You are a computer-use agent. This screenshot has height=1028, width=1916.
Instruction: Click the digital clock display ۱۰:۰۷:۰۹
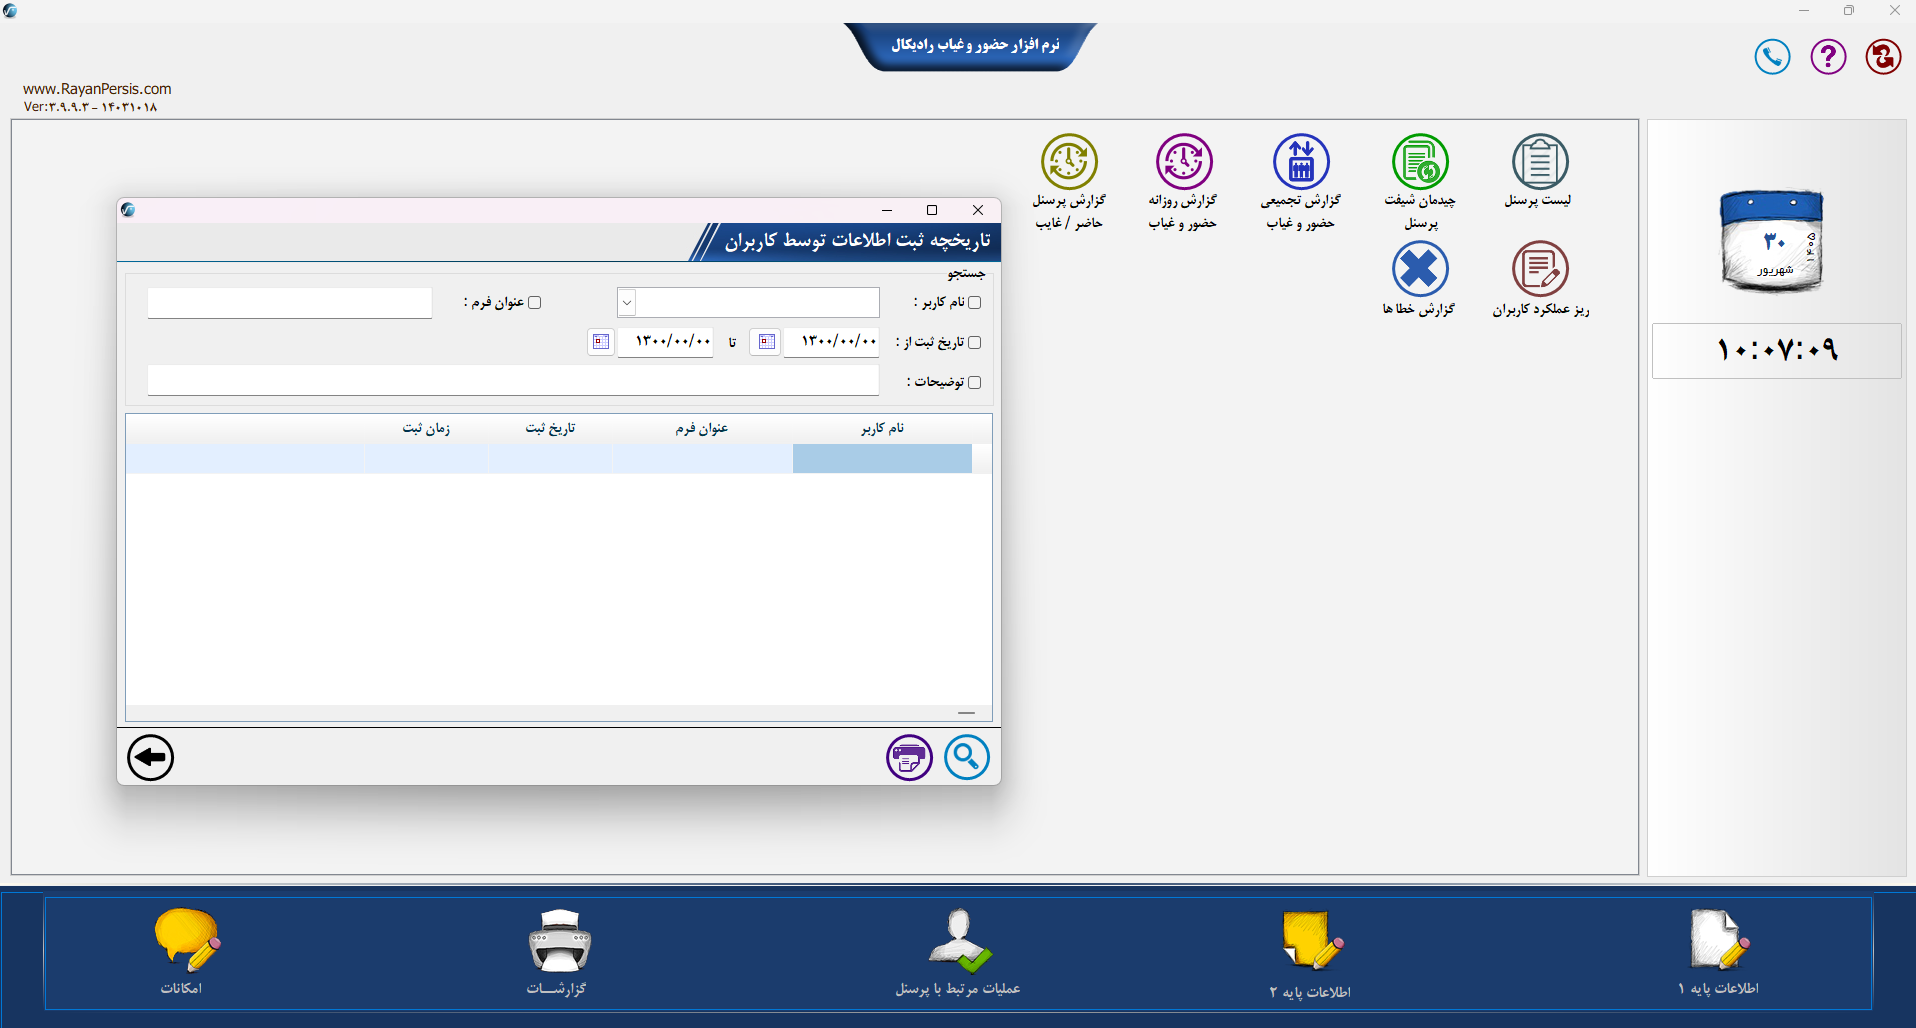click(x=1777, y=350)
